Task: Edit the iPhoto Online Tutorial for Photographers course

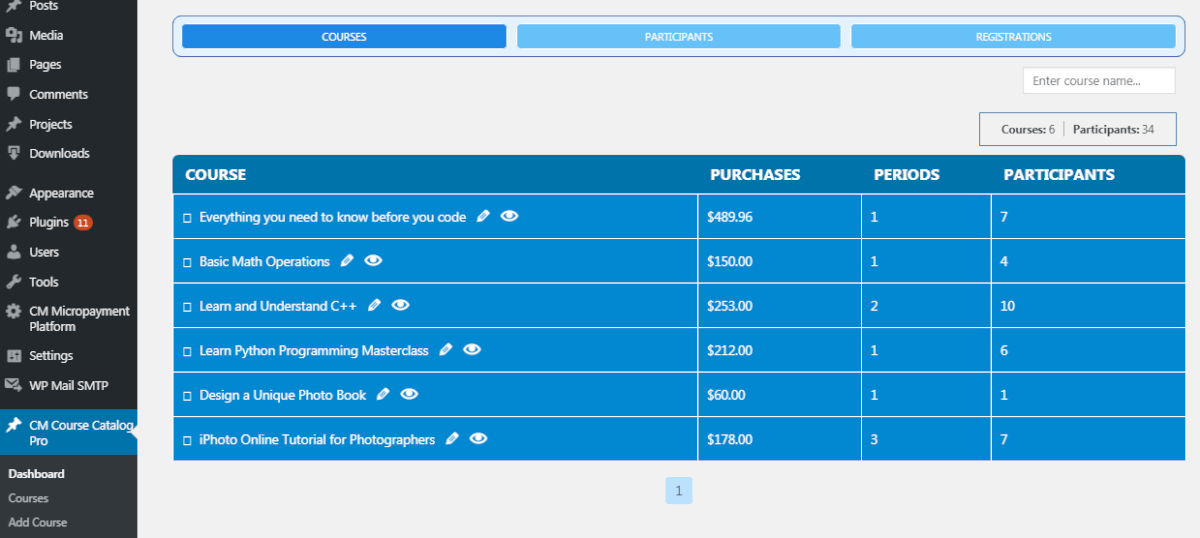Action: pyautogui.click(x=452, y=439)
